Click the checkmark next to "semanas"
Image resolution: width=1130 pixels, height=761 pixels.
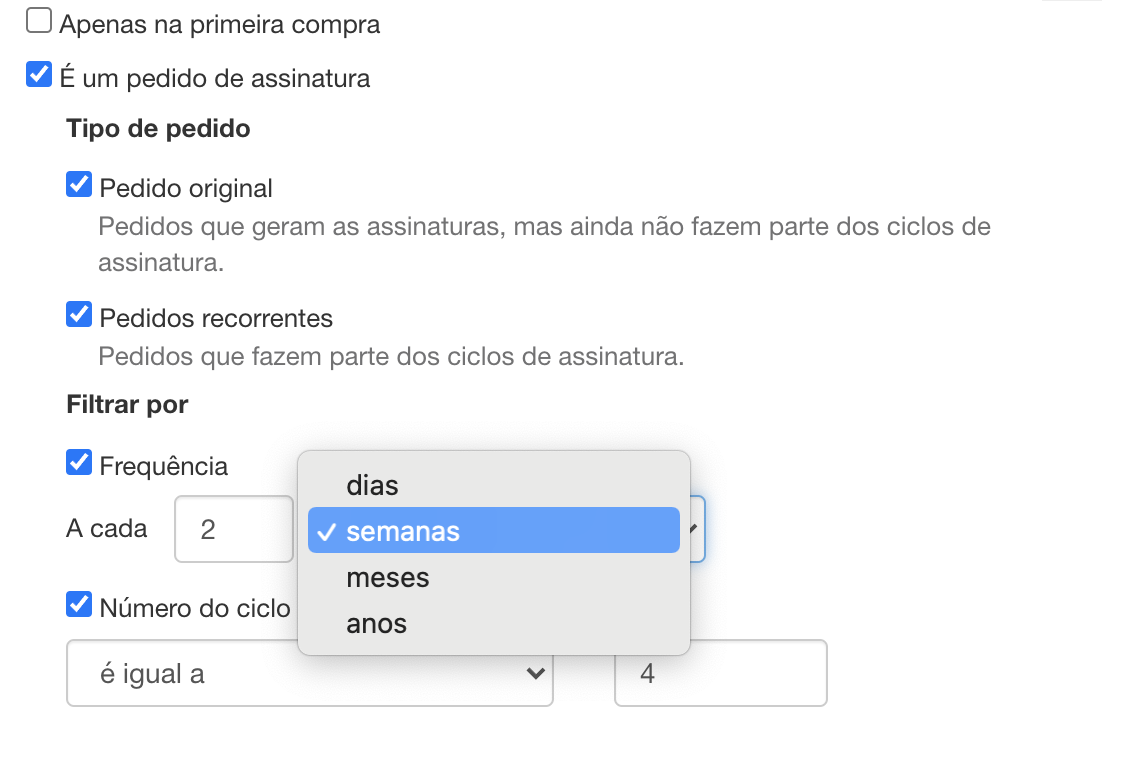click(x=325, y=531)
